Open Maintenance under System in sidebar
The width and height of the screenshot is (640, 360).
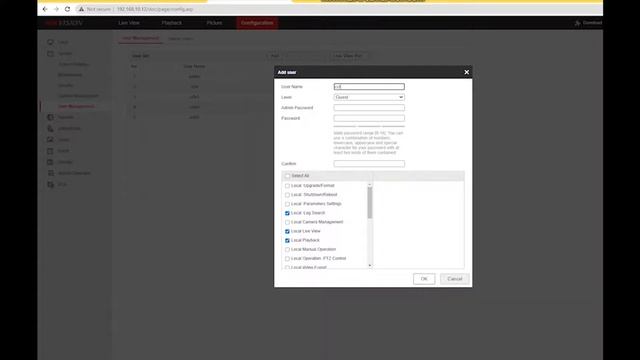(70, 75)
